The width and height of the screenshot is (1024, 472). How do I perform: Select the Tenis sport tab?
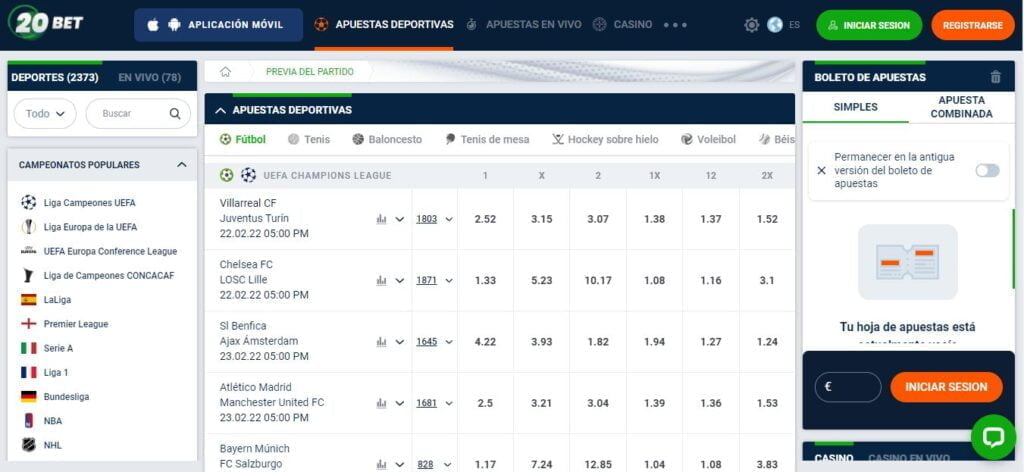(309, 140)
